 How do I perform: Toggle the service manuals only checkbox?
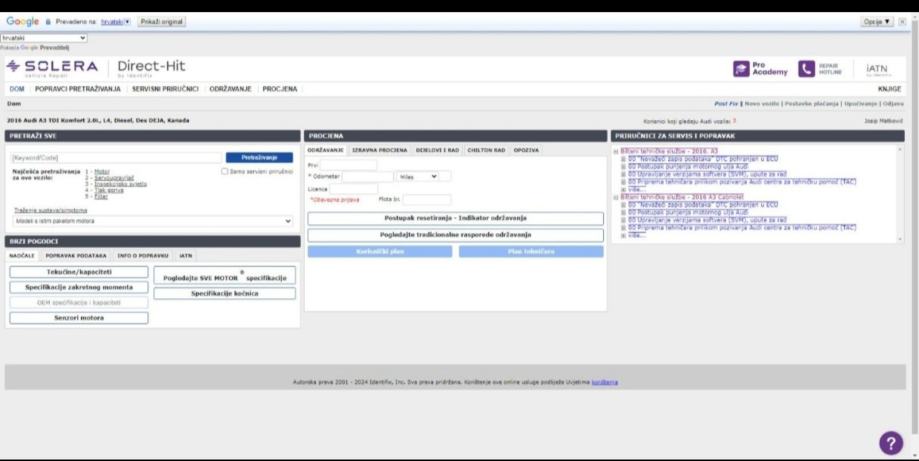point(224,172)
